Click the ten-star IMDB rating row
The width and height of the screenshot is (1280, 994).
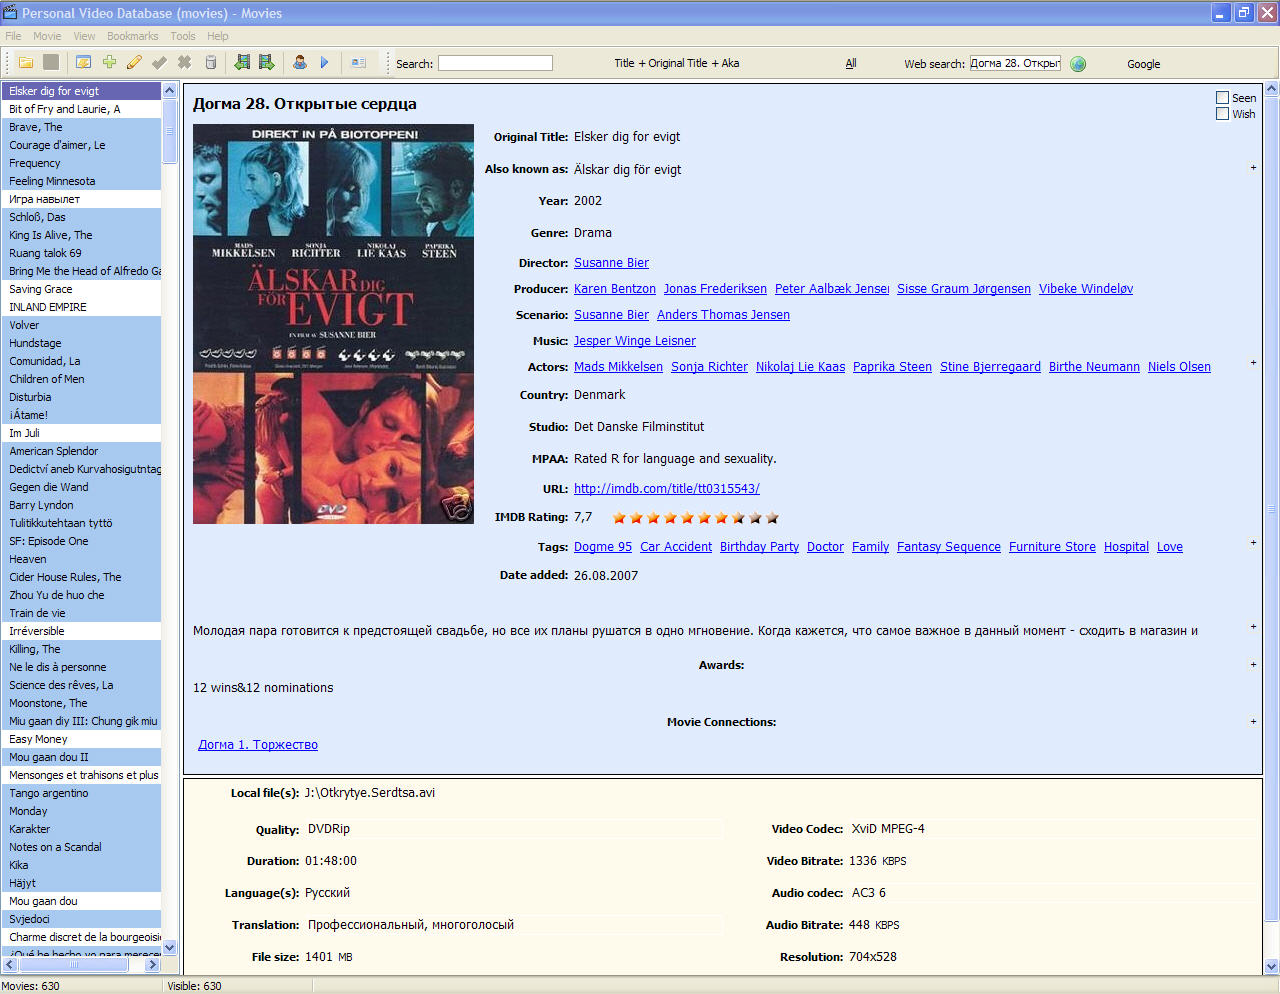tap(695, 518)
